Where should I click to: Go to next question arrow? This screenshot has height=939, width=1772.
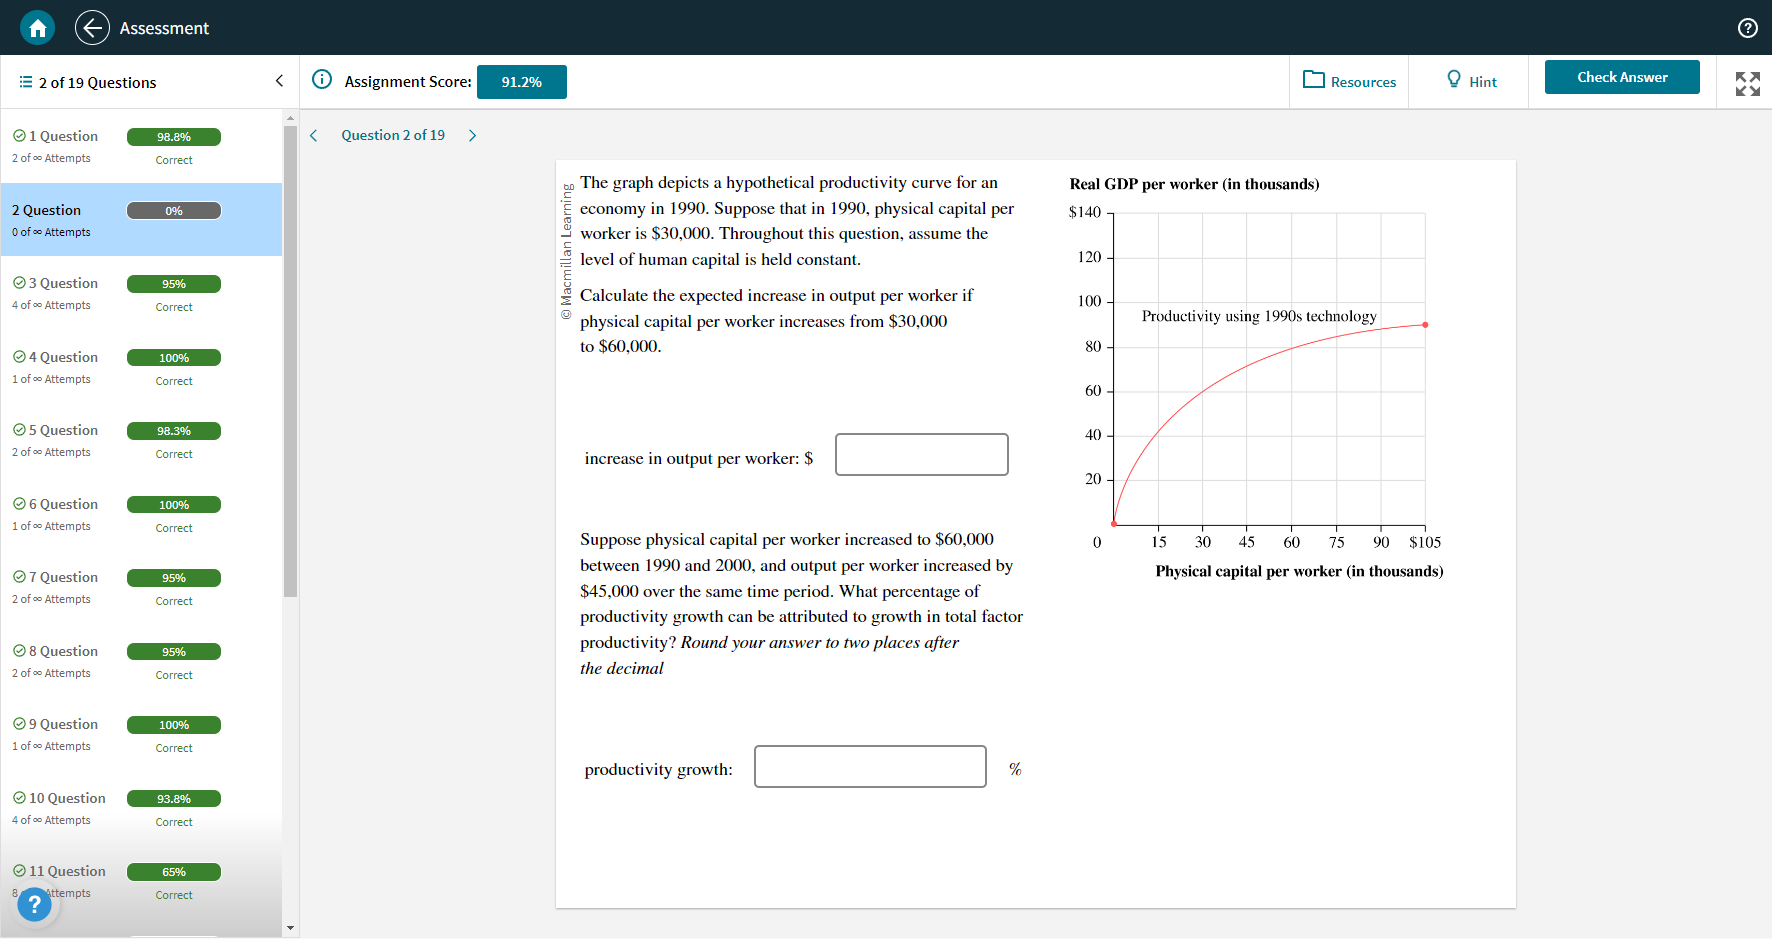click(473, 136)
